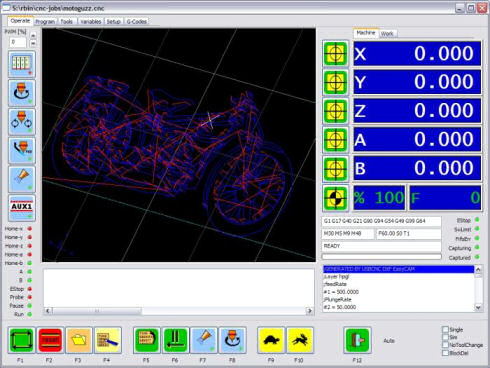The image size is (490, 368).
Task: Click the spindle-with-phone icon in left sidebar
Action: coord(22,150)
